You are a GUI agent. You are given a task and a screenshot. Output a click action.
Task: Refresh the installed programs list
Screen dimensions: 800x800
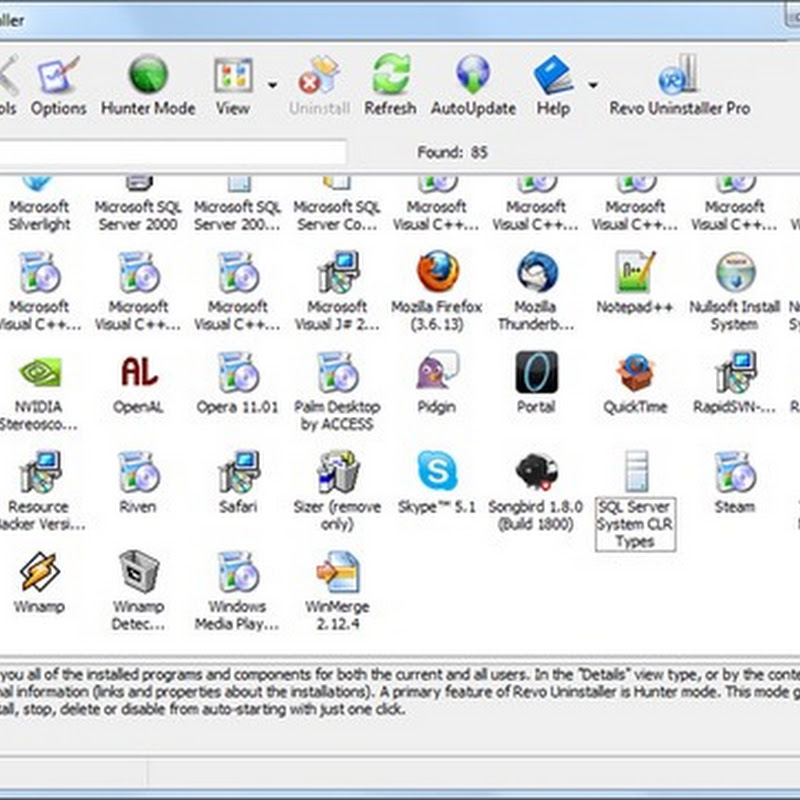pyautogui.click(x=390, y=86)
